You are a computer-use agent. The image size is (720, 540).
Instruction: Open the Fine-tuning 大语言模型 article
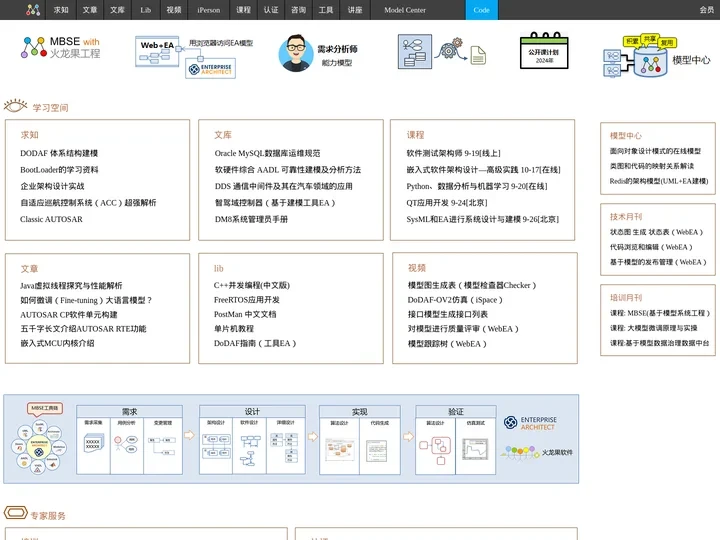[86, 300]
